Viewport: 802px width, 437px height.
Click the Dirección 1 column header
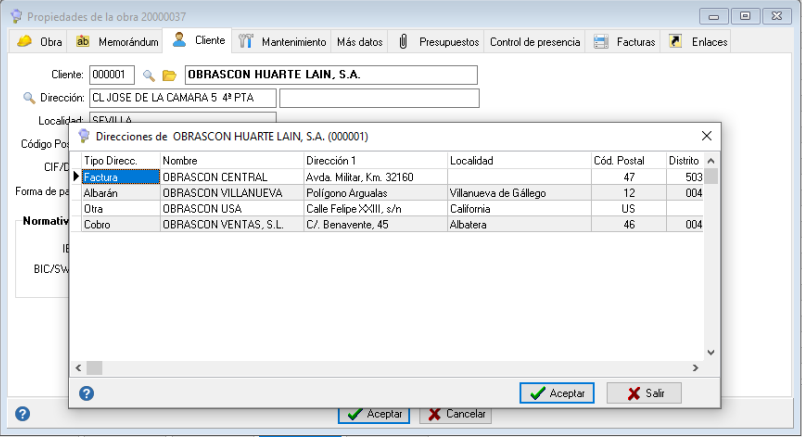(x=375, y=161)
